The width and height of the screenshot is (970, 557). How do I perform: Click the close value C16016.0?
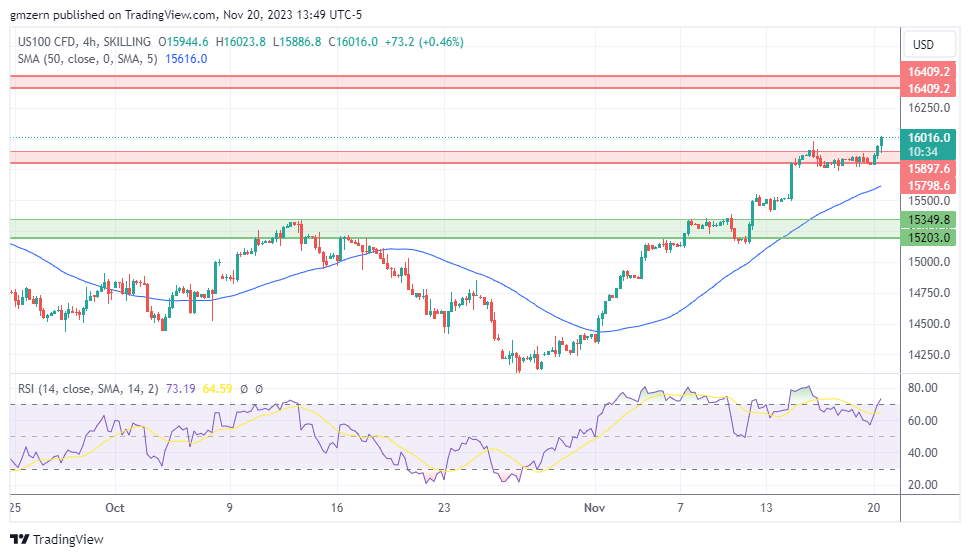pos(353,41)
